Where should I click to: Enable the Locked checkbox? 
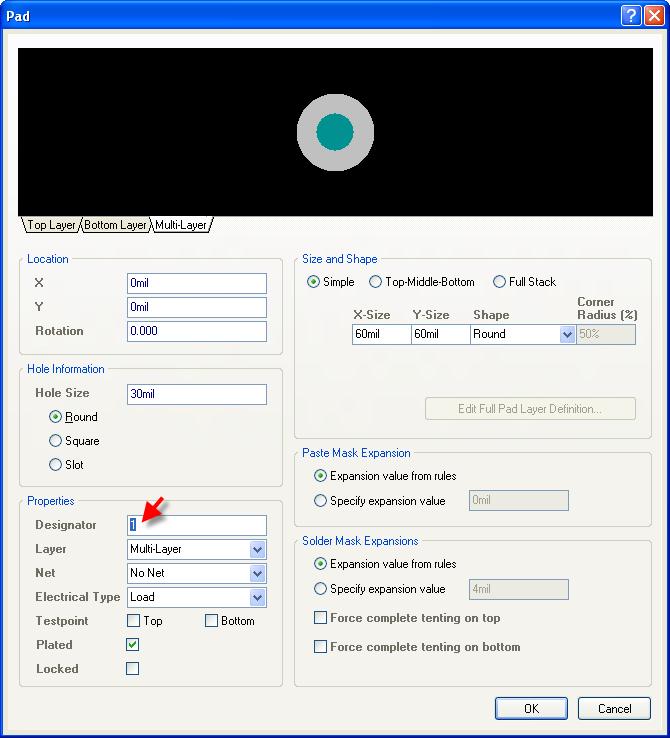pyautogui.click(x=133, y=669)
